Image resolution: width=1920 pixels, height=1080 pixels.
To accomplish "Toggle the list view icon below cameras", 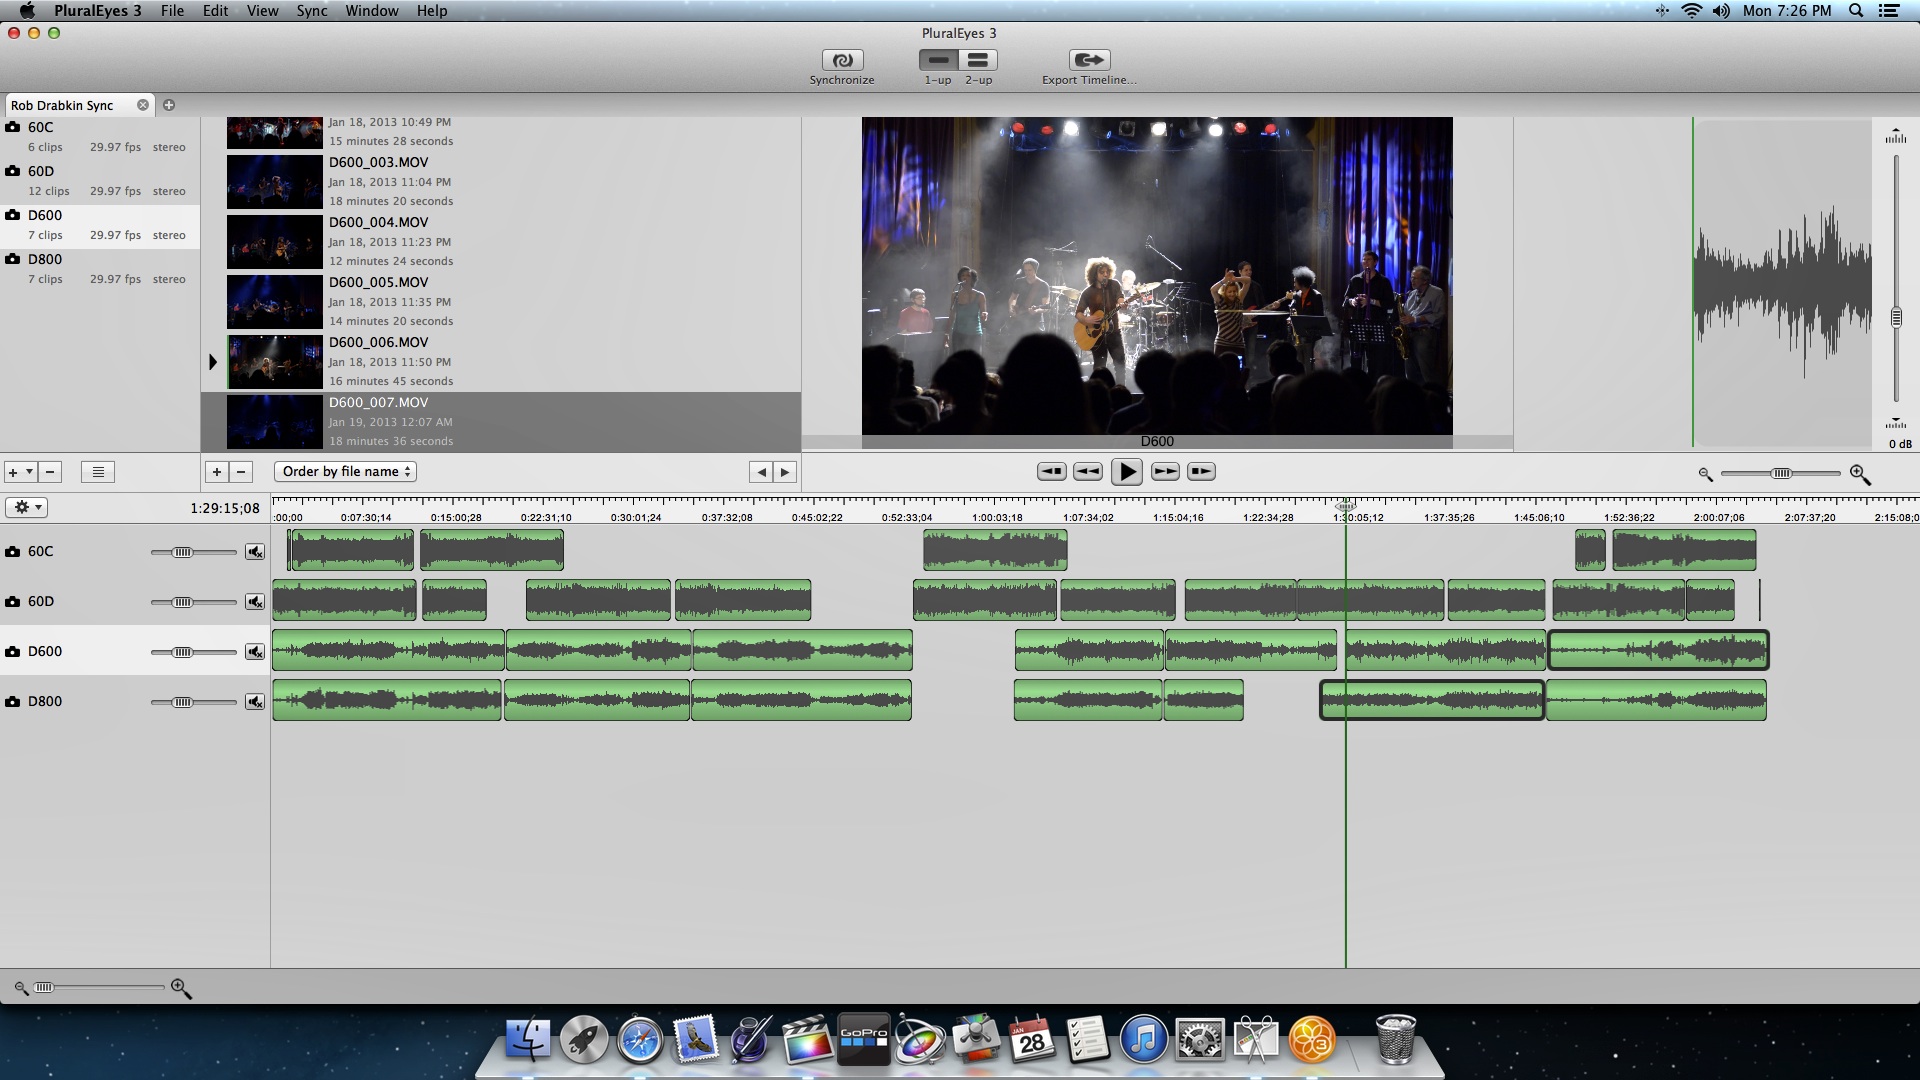I will click(x=98, y=472).
